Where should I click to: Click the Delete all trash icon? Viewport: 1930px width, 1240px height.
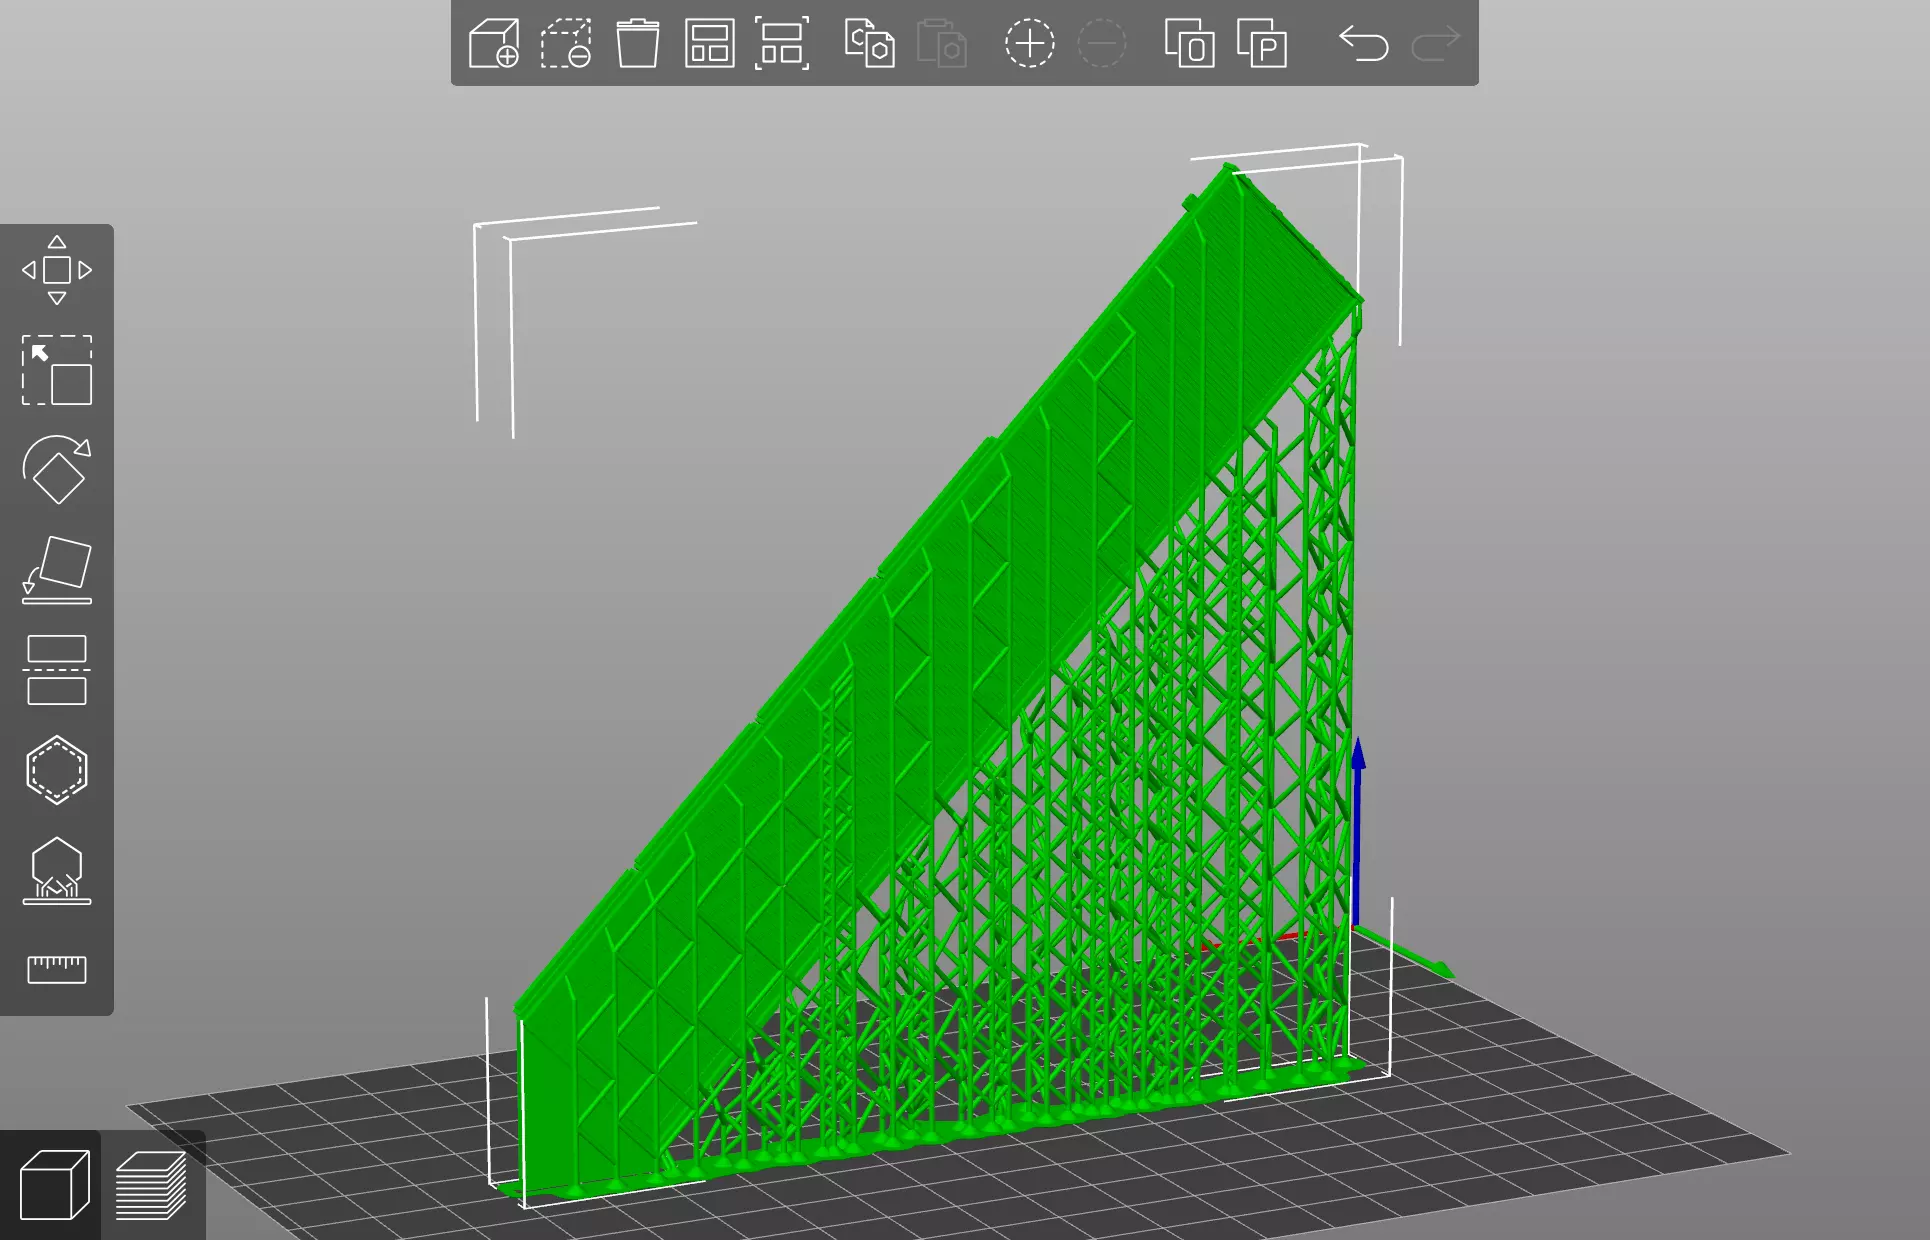click(637, 44)
